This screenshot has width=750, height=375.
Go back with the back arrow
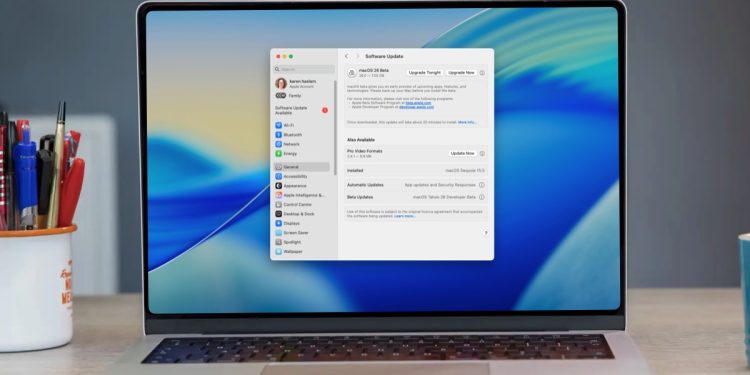(347, 56)
